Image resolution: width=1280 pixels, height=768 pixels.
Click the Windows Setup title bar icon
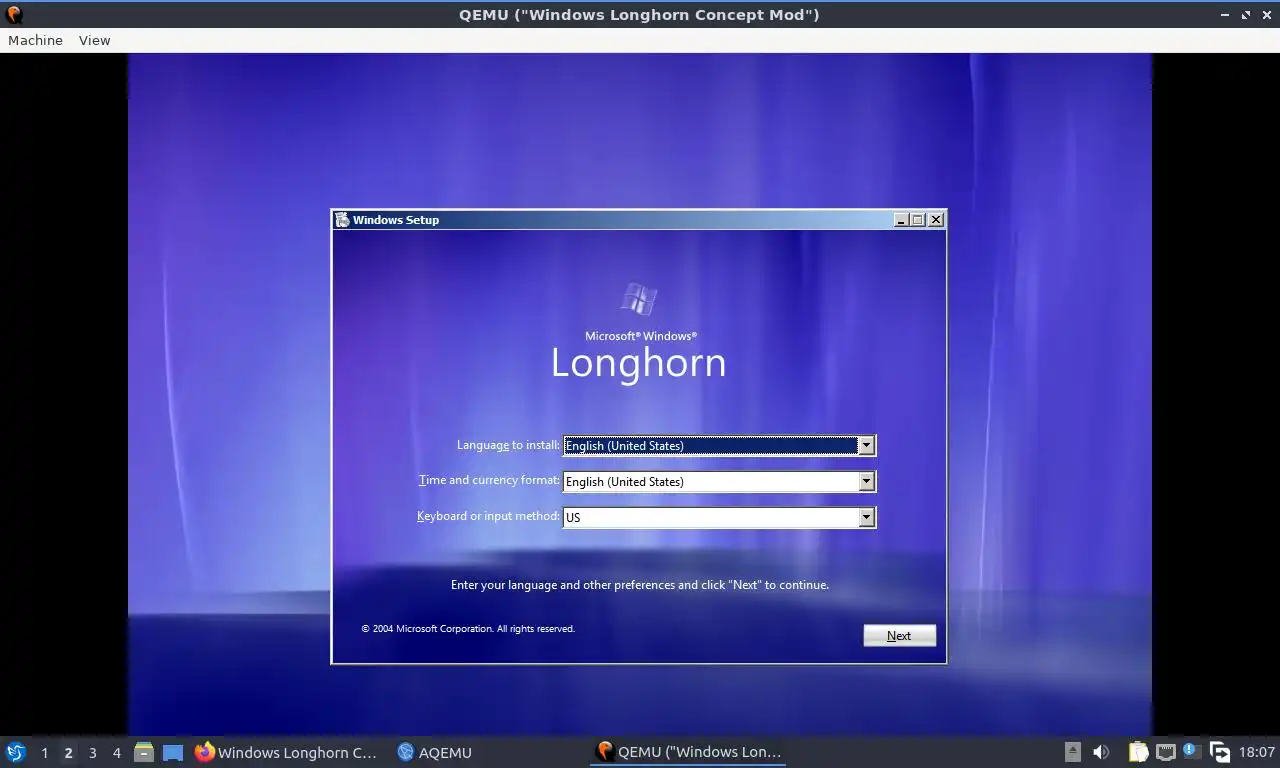pyautogui.click(x=342, y=220)
